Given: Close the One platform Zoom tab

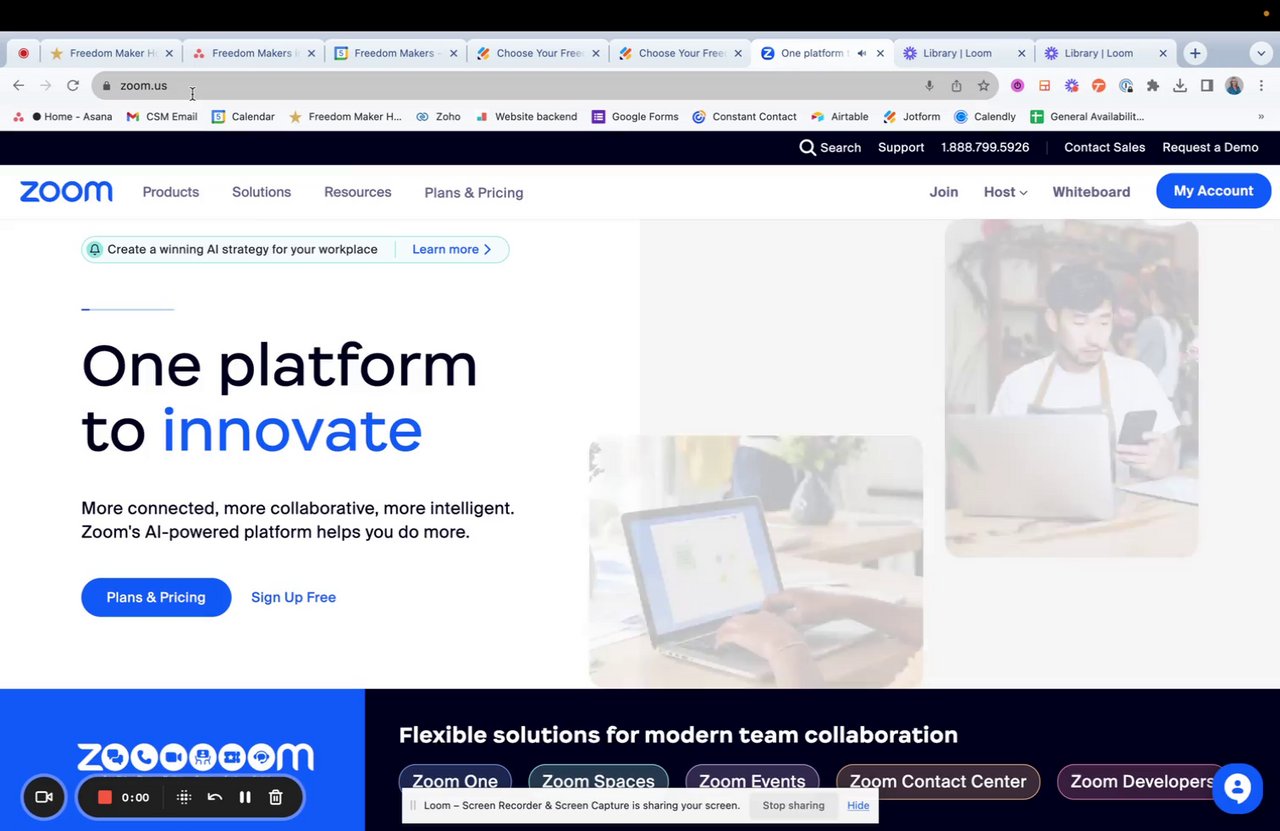Looking at the screenshot, I should pyautogui.click(x=880, y=53).
